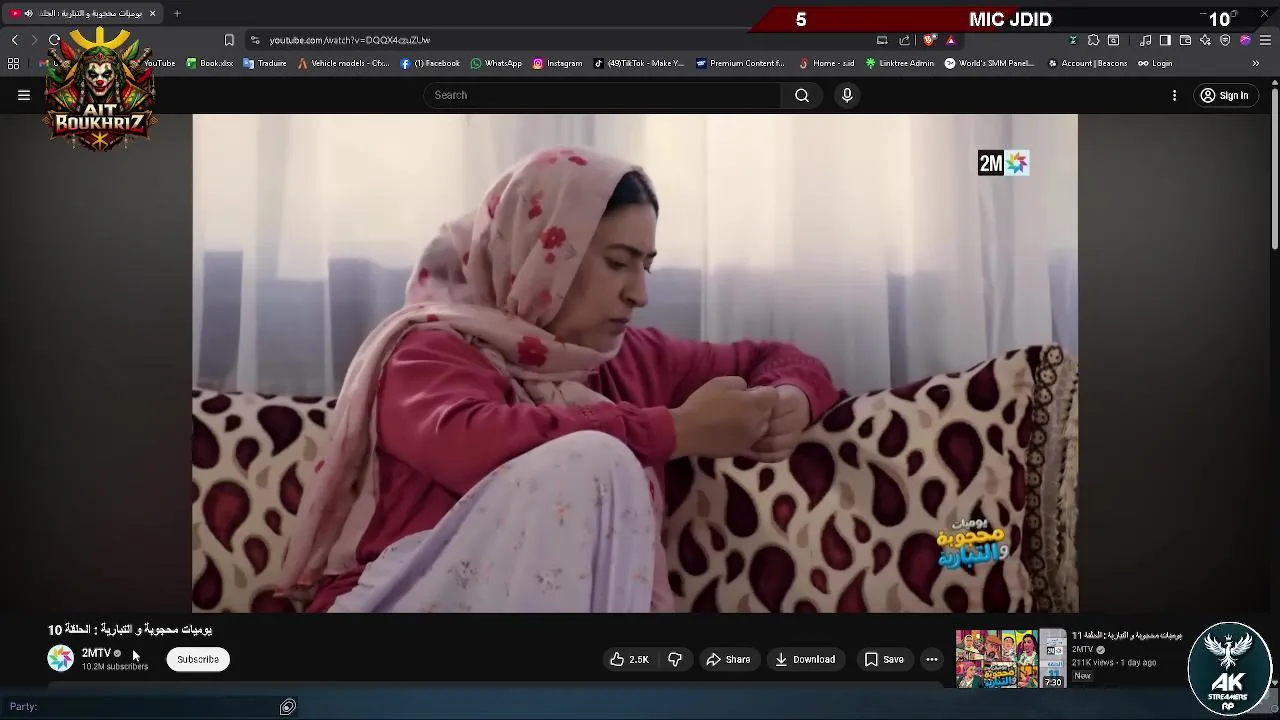Open the World's SMM Panel bookmark
This screenshot has height=720, width=1280.
coord(990,63)
